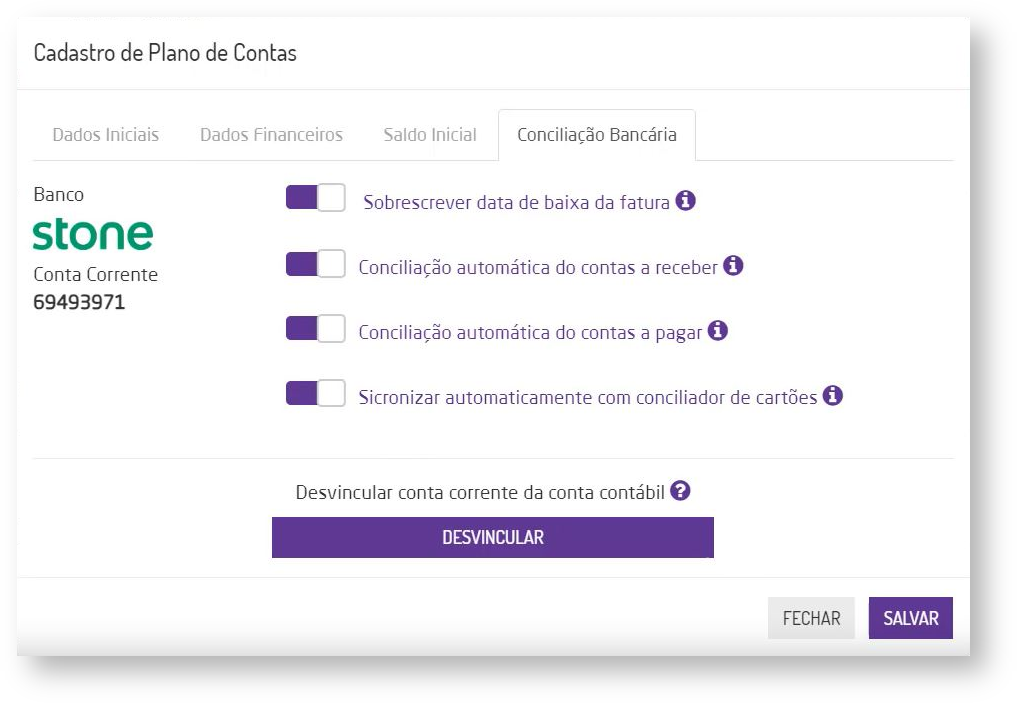Screen dimensions: 1018x704
Task: Click FECHAR to close the dialog
Action: (x=811, y=619)
